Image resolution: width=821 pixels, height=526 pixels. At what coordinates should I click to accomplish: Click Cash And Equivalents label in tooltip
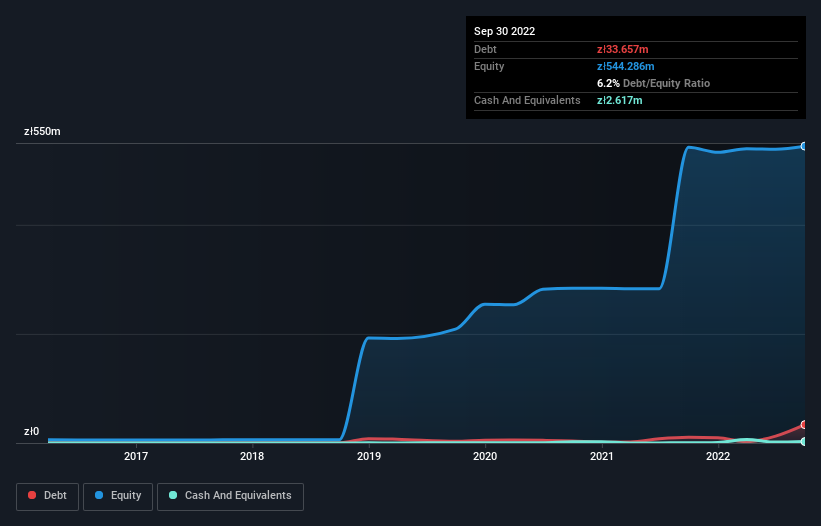pyautogui.click(x=527, y=100)
